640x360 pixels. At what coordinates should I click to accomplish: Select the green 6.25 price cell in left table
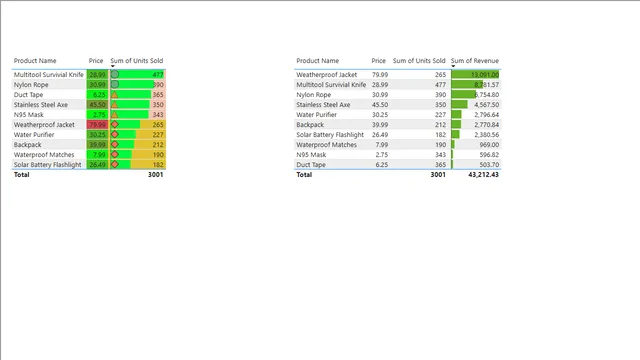tap(98, 95)
